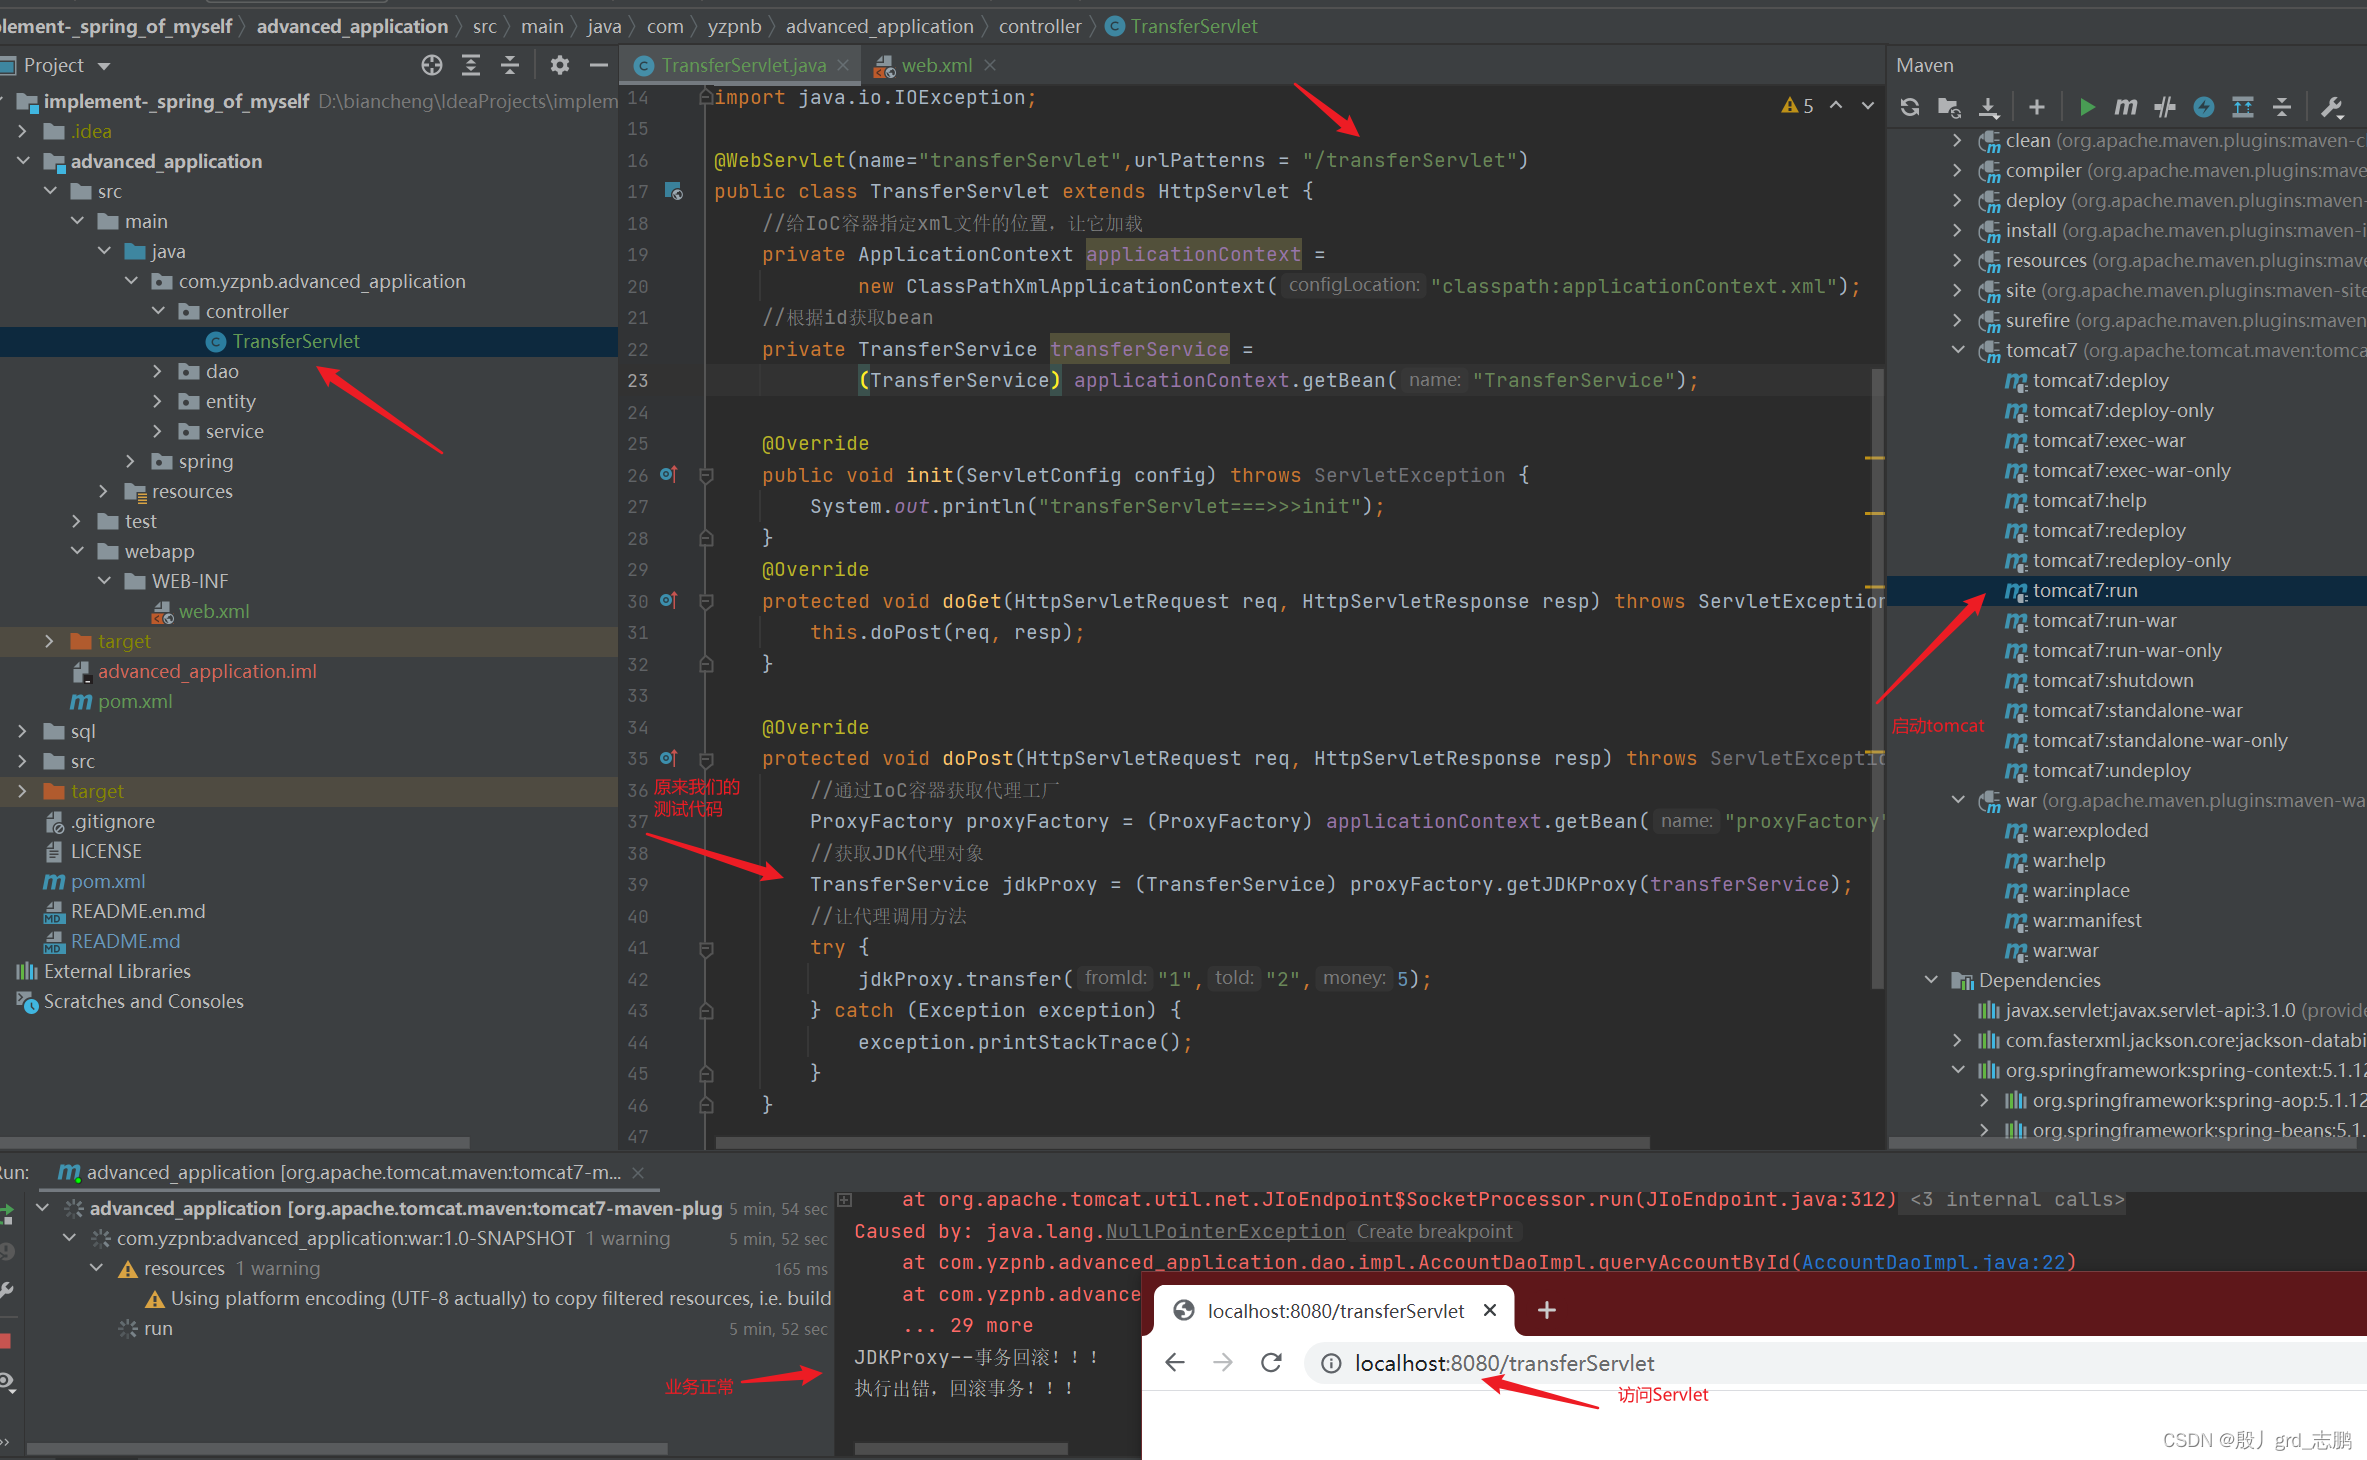Click the editor horizontal scrollbar
Image resolution: width=2367 pixels, height=1460 pixels.
click(1180, 1142)
